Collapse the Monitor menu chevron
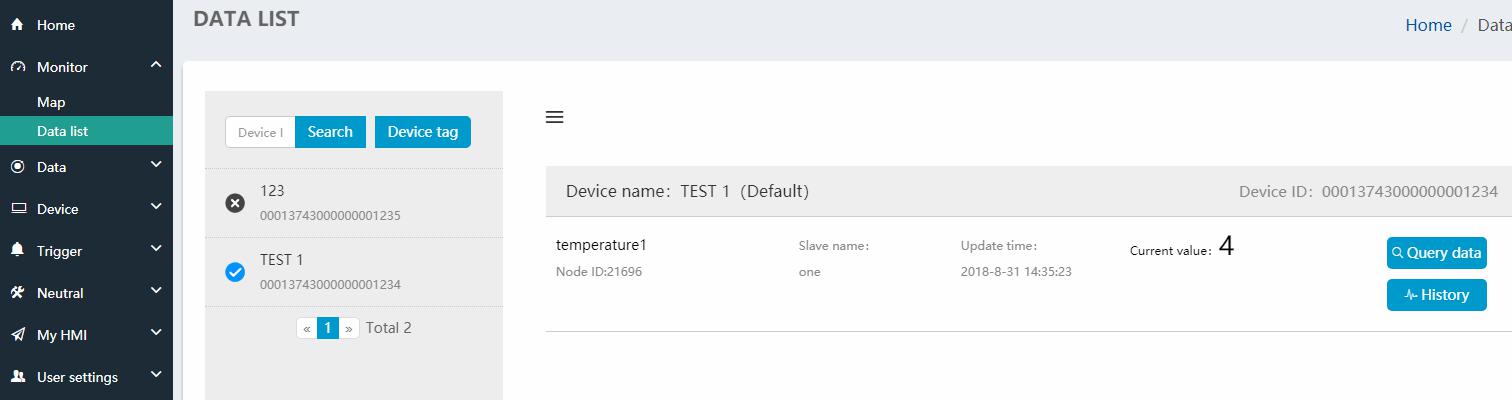 [x=156, y=66]
